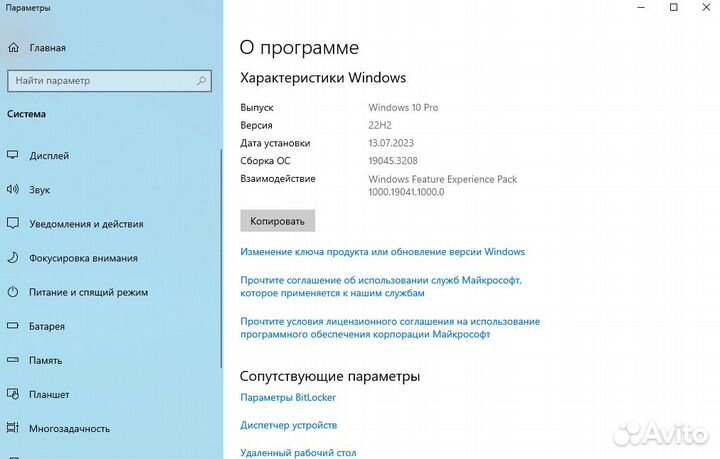The image size is (720, 459).
Task: Click the Сборка ОС label
Action: [x=265, y=161]
